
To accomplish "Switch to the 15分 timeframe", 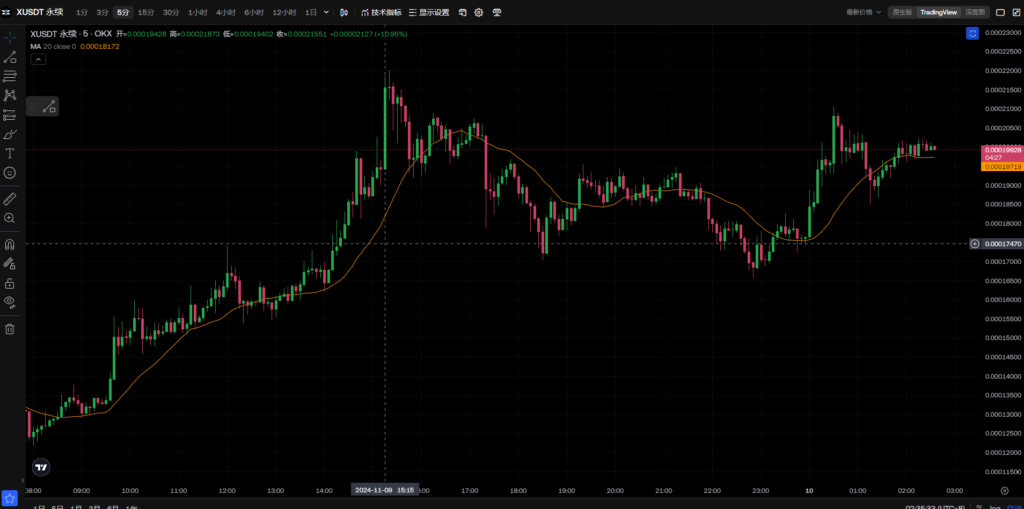I will (146, 12).
